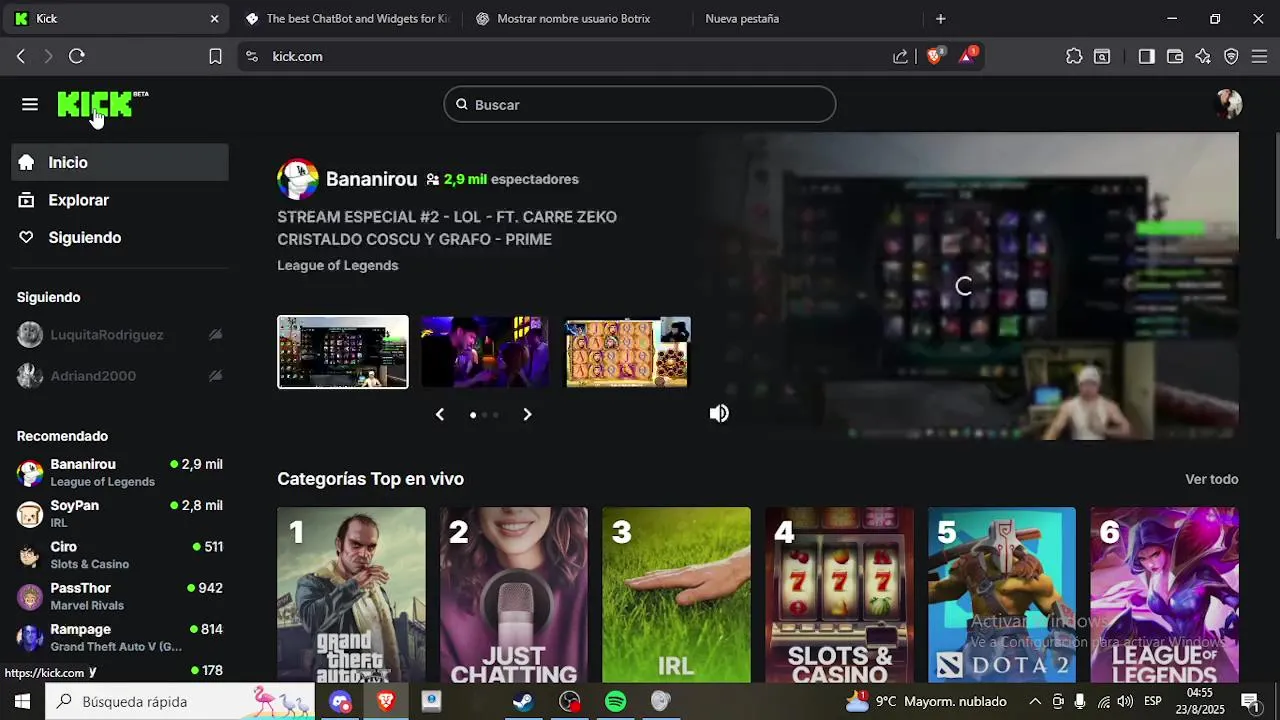Open Bananirou channel name link
This screenshot has width=1280, height=720.
click(x=371, y=179)
